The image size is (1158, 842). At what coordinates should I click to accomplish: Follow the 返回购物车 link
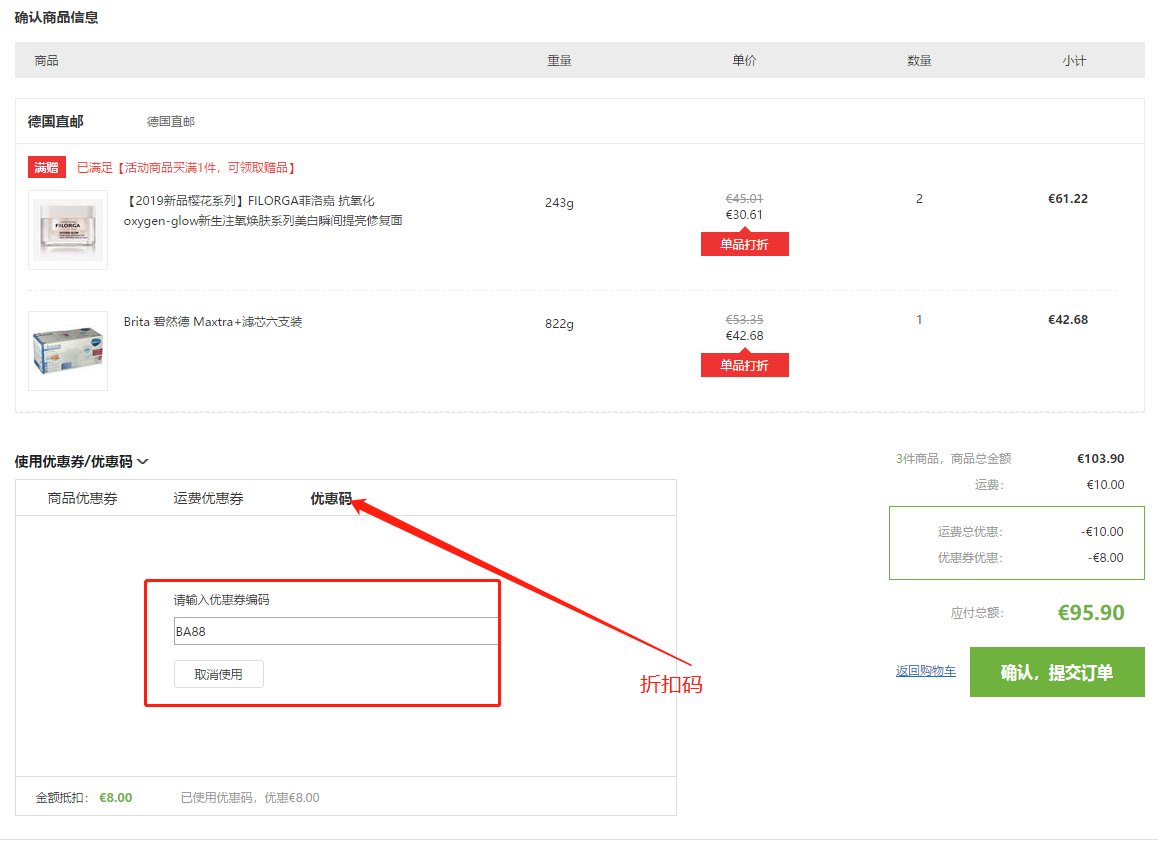coord(925,671)
